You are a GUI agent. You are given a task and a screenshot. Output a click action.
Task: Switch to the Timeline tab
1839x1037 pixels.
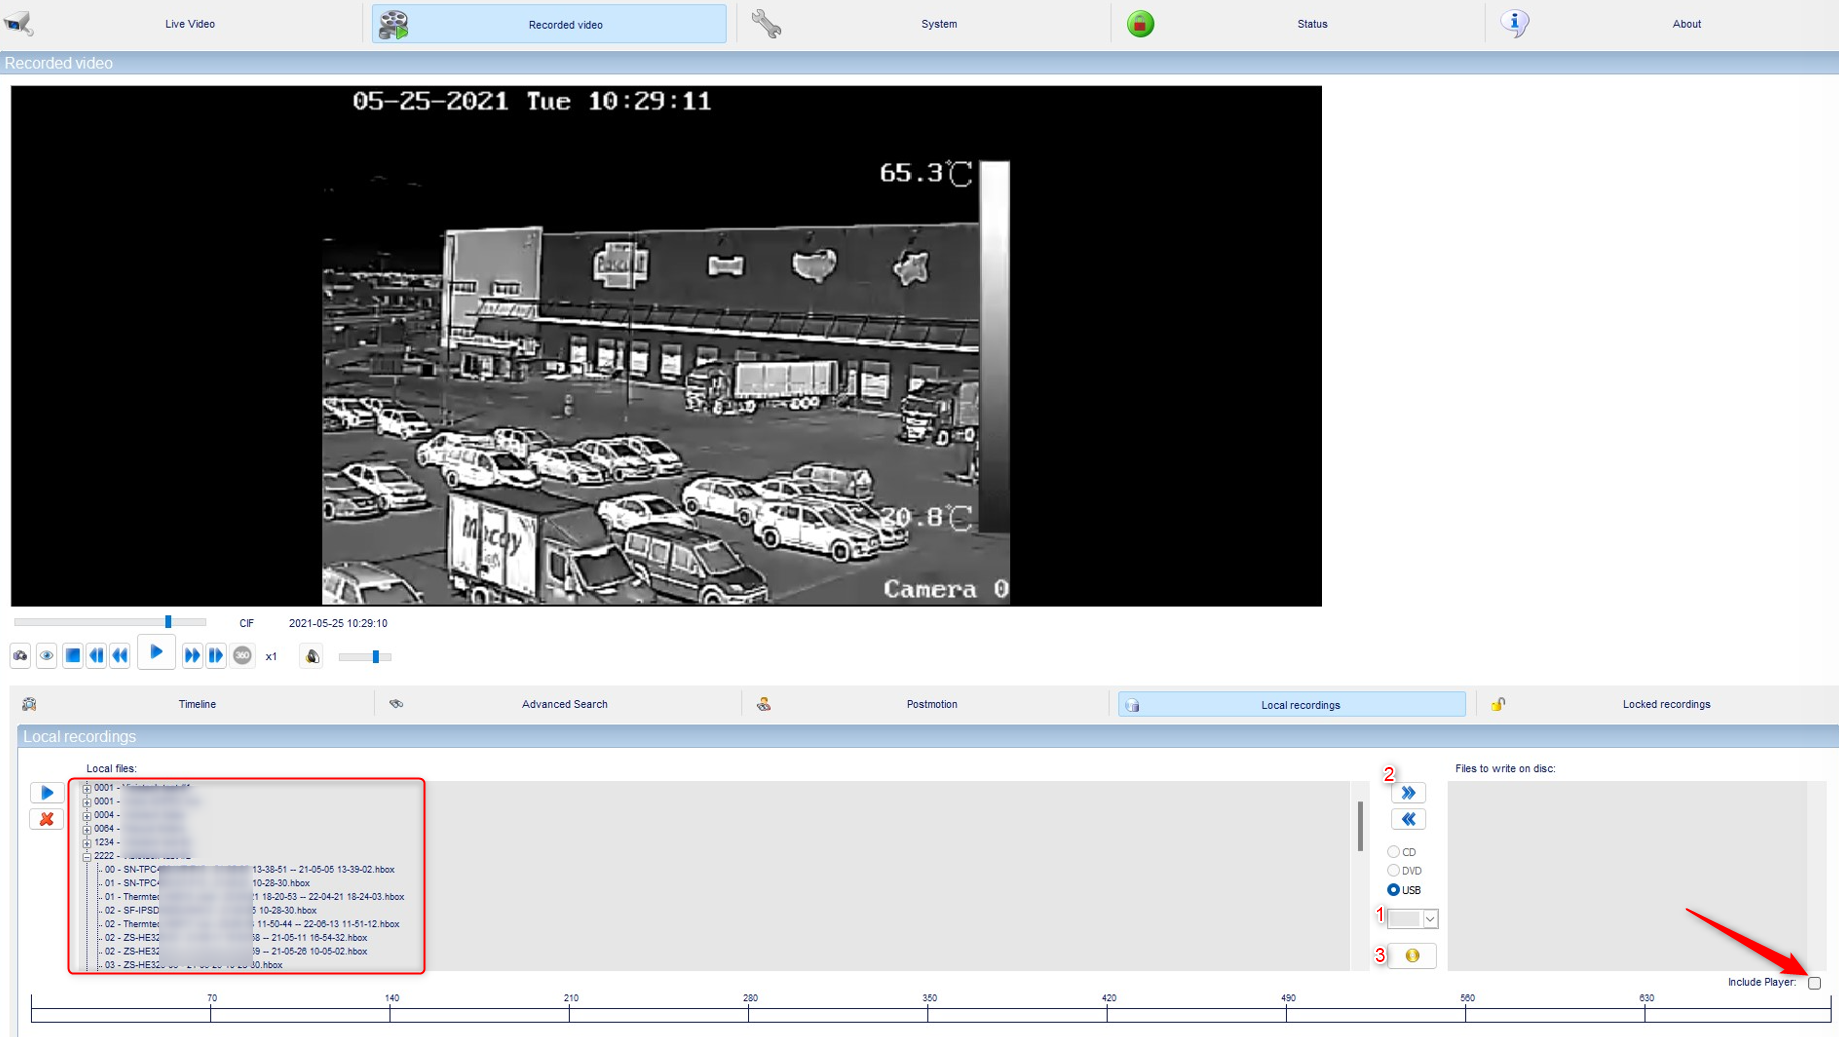click(196, 704)
